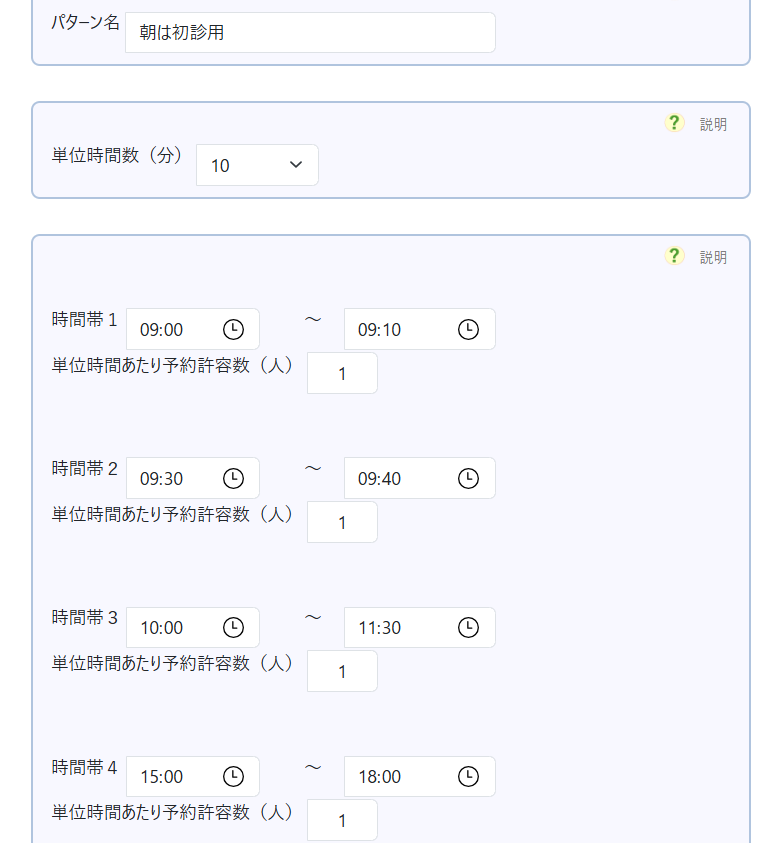The height and width of the screenshot is (843, 781).
Task: Click clock icon beside 11:30 end time
Action: pyautogui.click(x=468, y=627)
